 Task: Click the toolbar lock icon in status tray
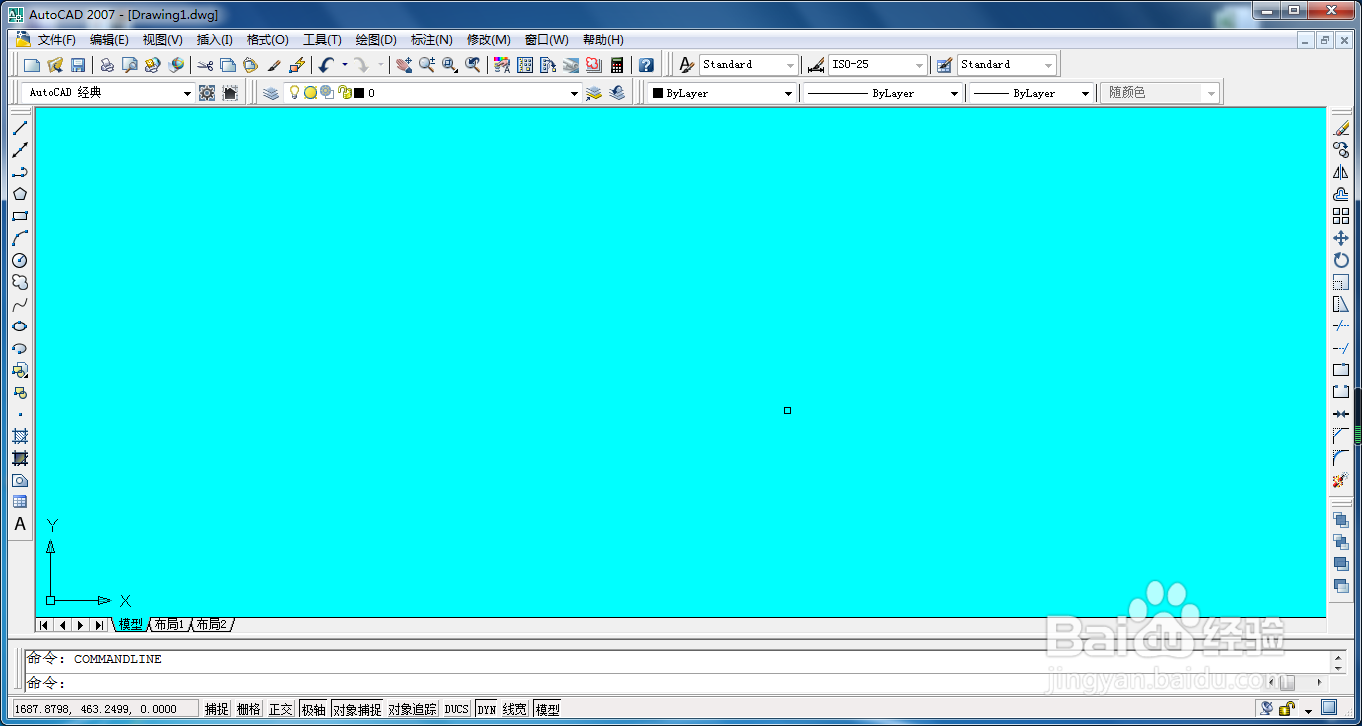(x=1288, y=709)
